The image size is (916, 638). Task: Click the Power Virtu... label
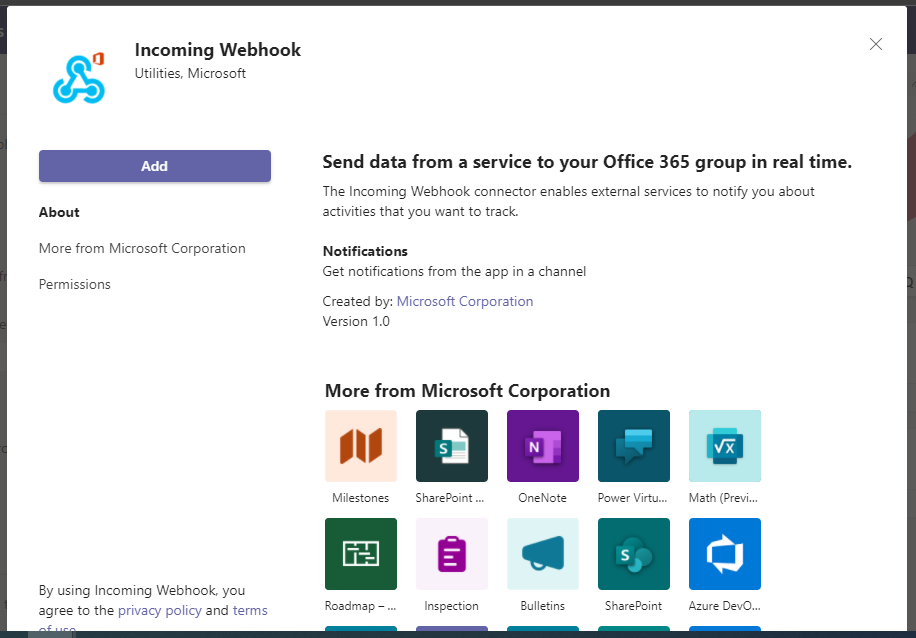[634, 498]
